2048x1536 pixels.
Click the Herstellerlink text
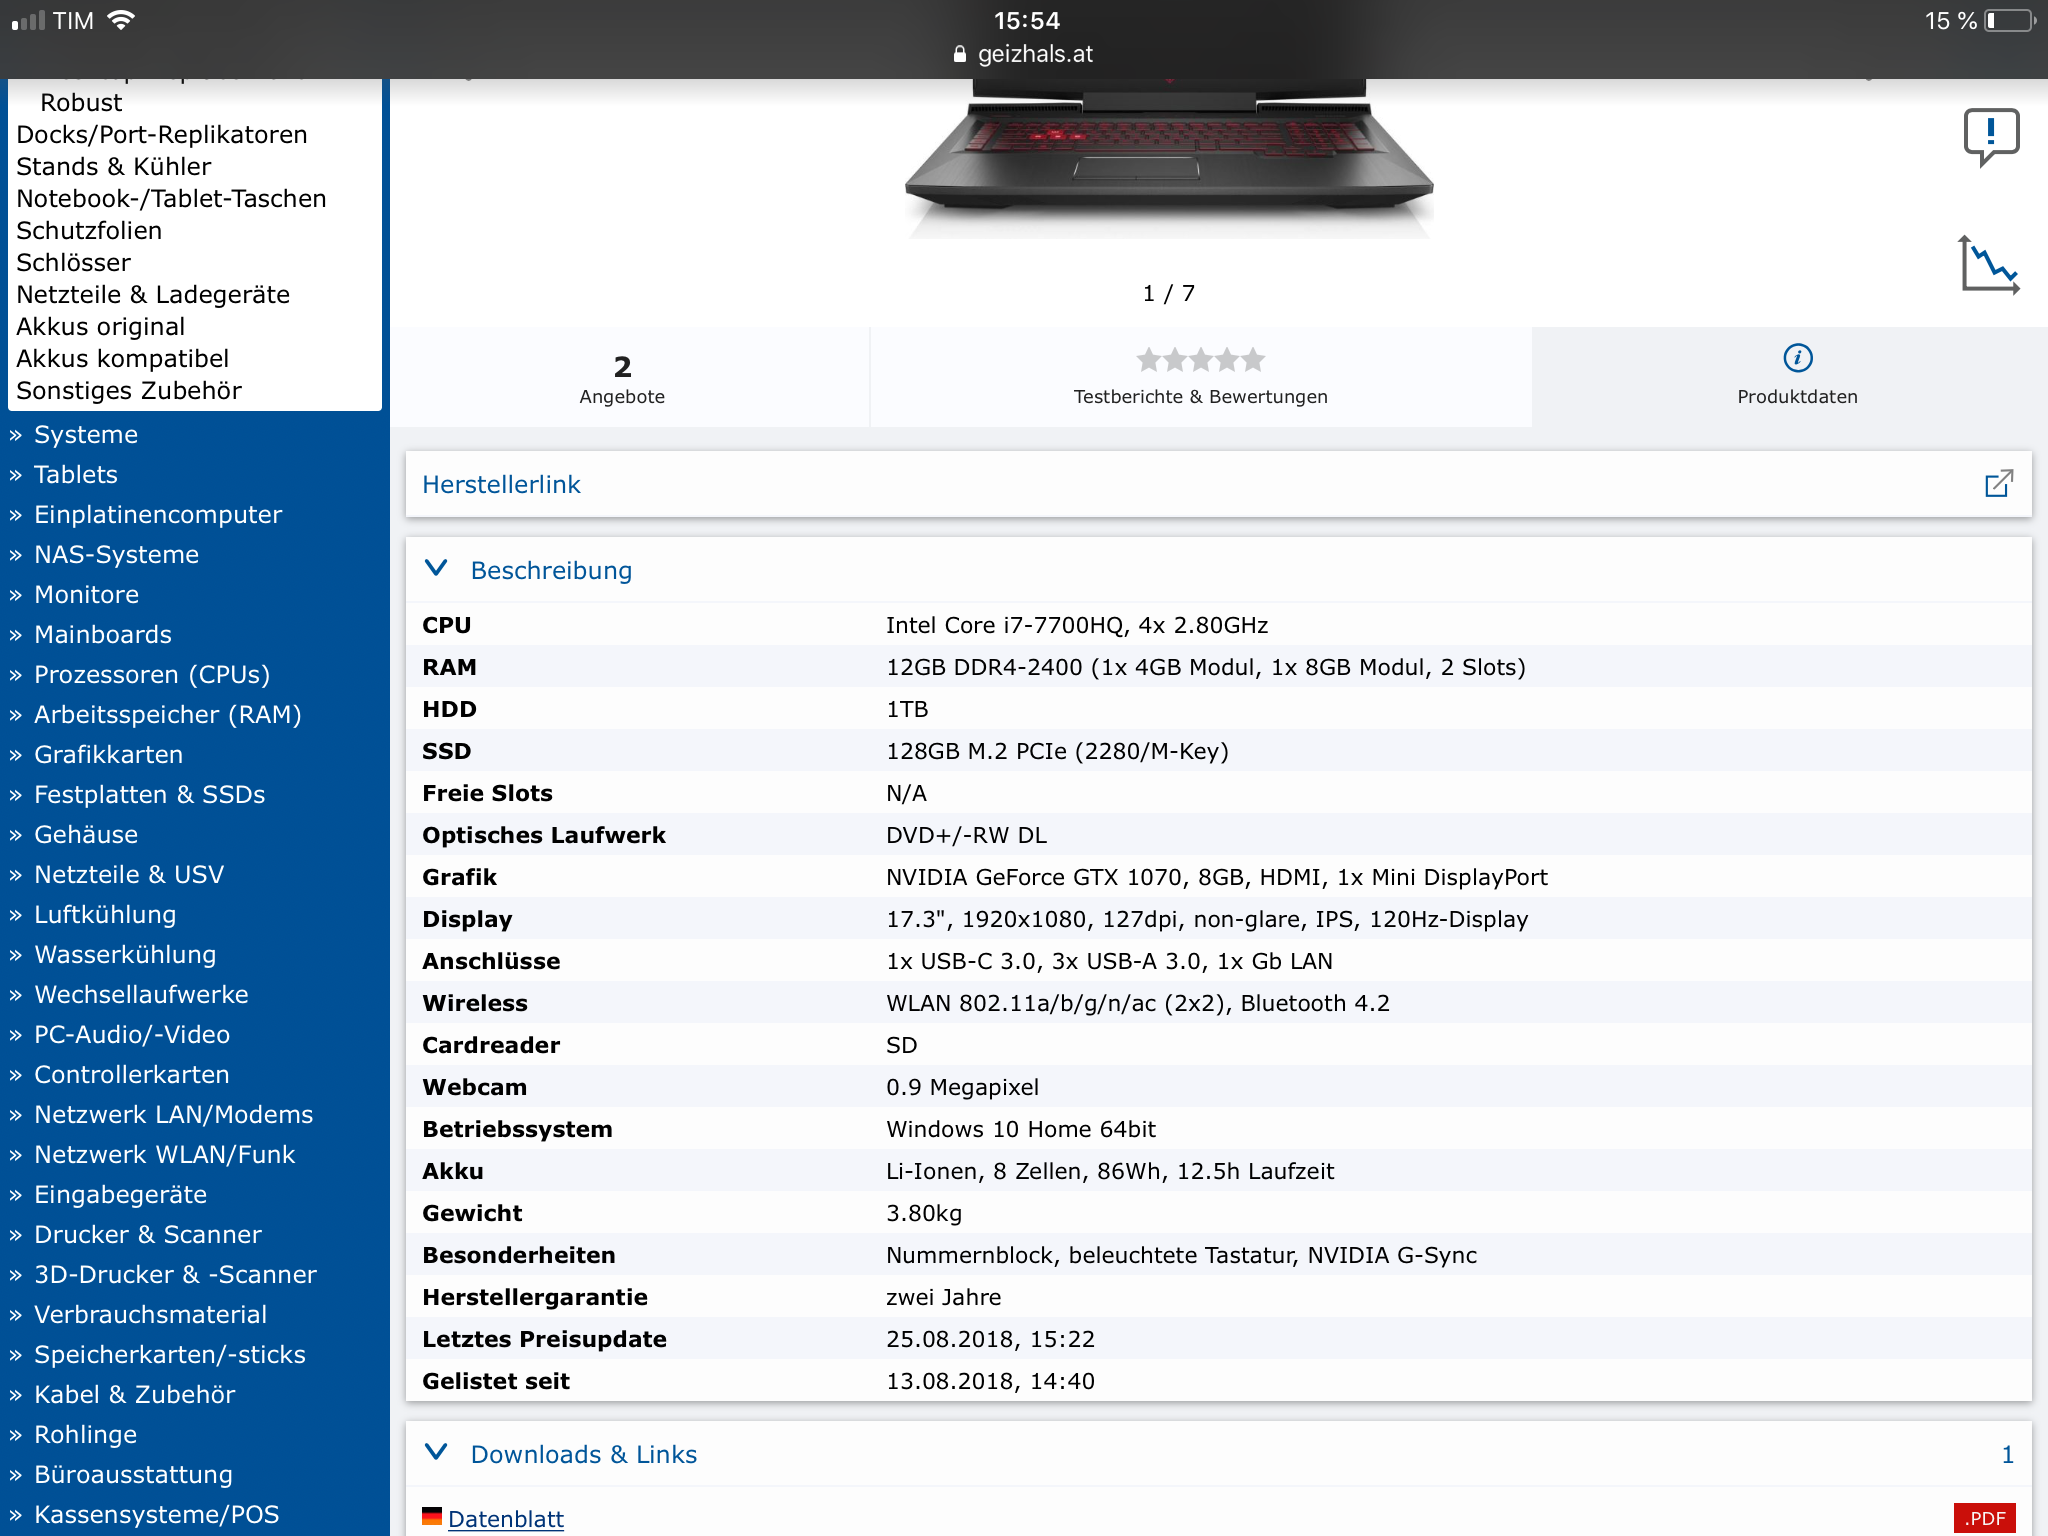pos(501,485)
